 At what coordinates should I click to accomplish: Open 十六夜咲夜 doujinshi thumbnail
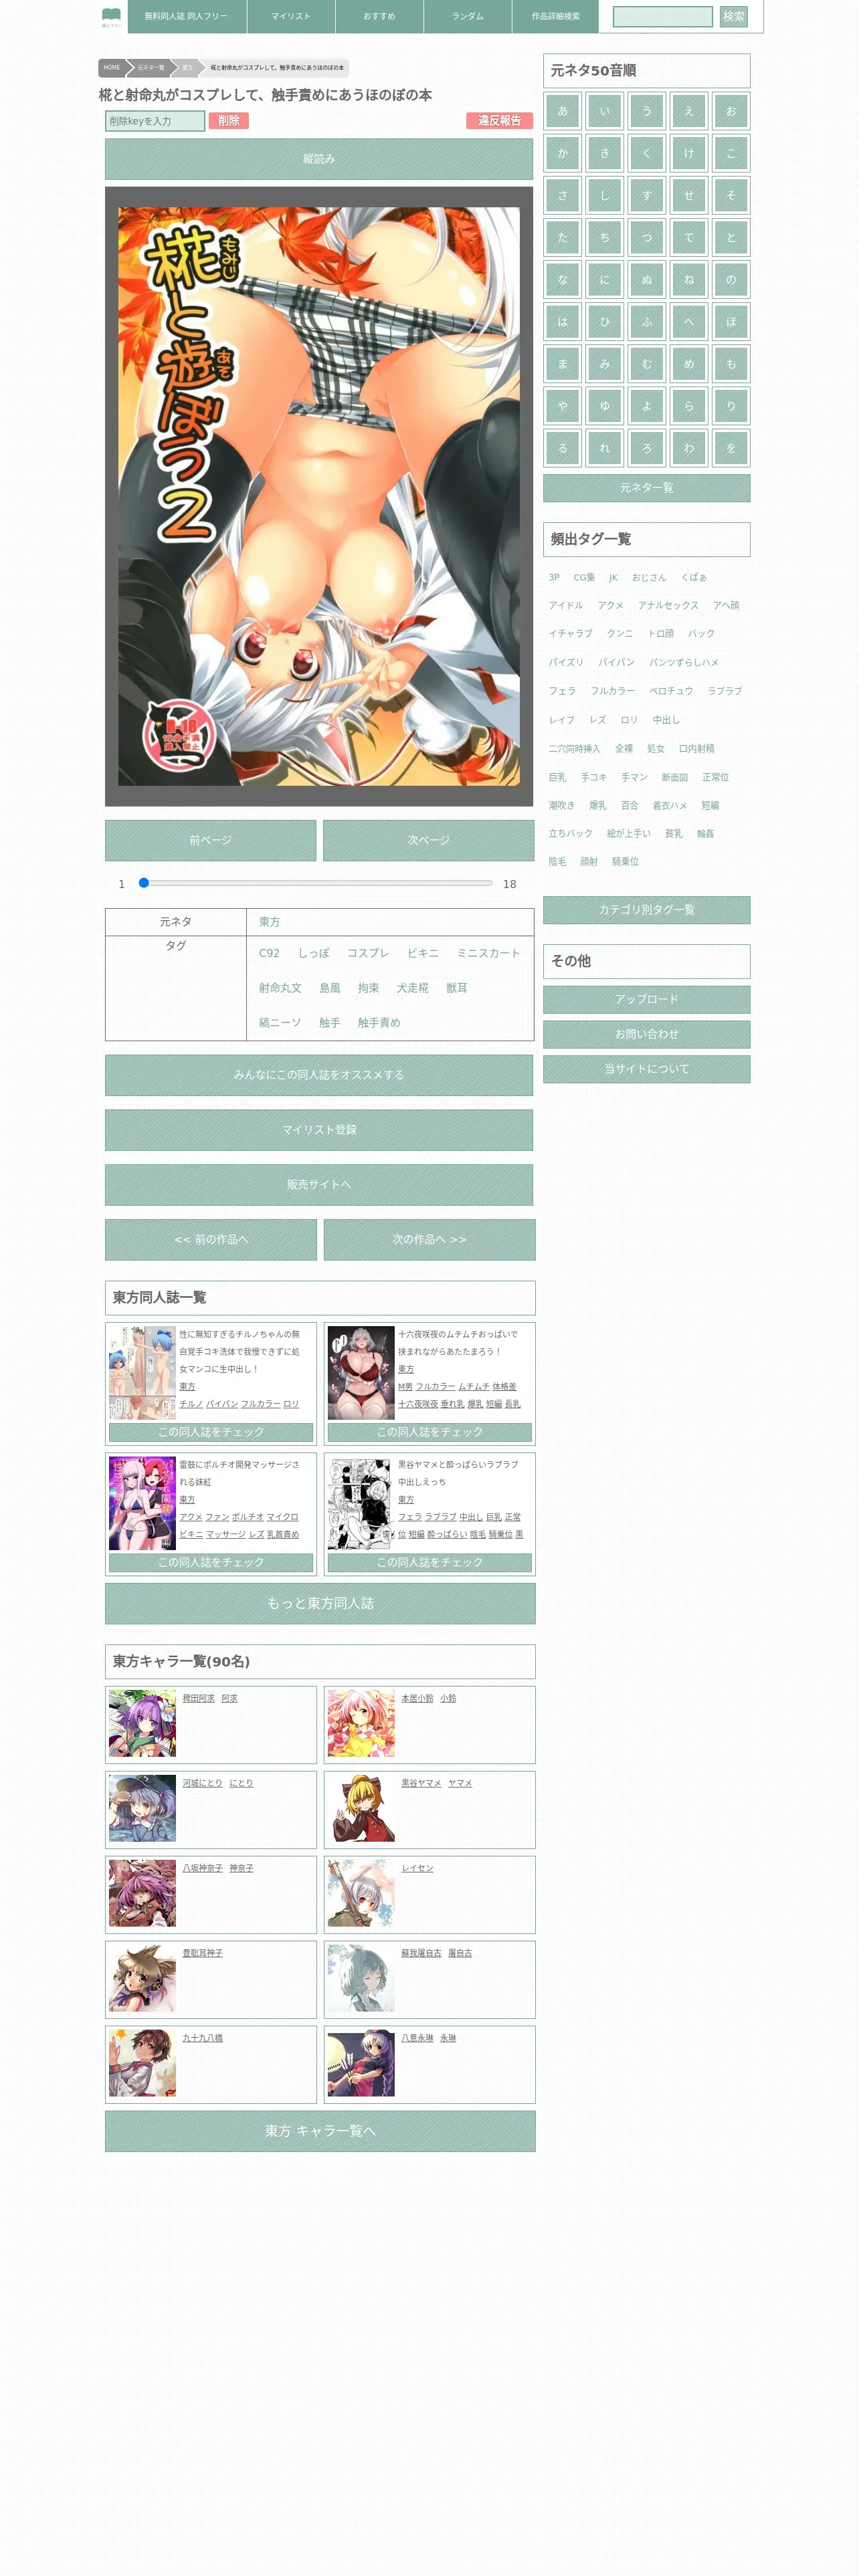coord(361,1373)
